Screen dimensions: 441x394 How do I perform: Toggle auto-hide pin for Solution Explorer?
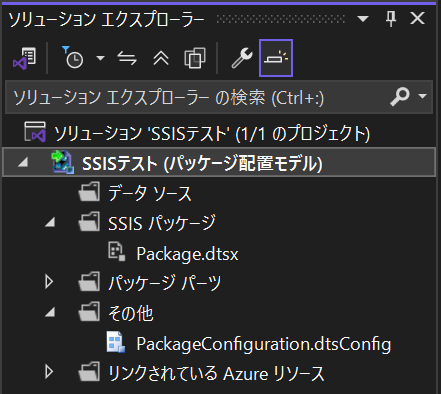(391, 19)
